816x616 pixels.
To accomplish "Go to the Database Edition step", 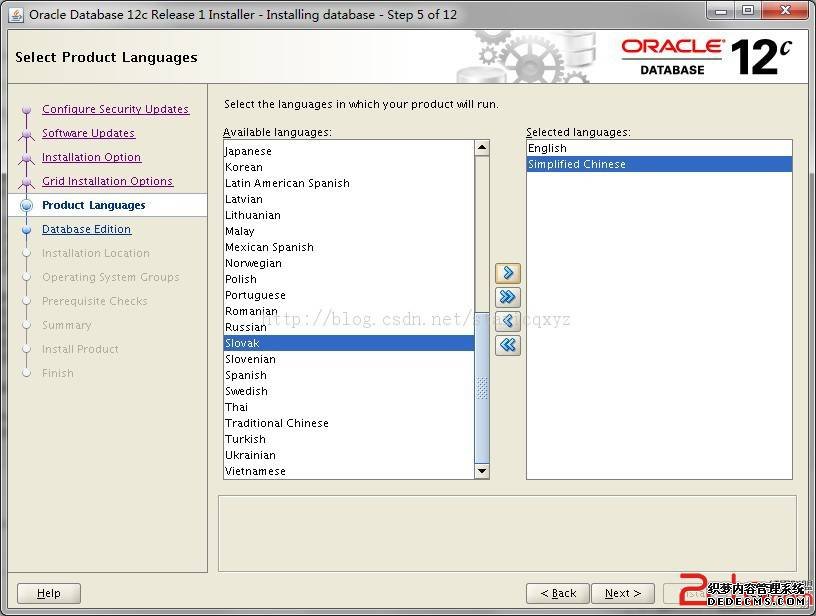I will click(86, 229).
